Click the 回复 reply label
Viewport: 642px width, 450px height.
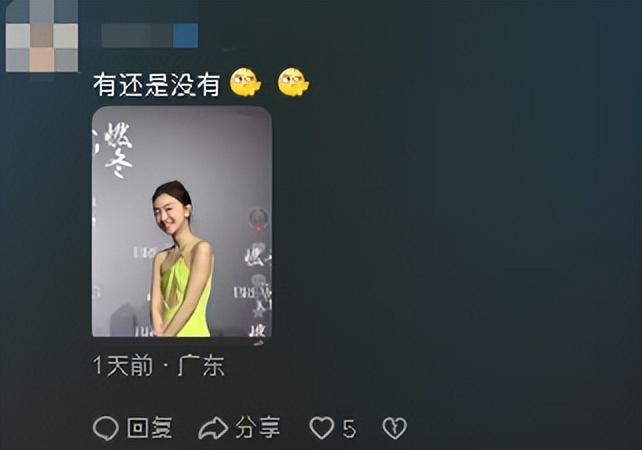pos(149,428)
